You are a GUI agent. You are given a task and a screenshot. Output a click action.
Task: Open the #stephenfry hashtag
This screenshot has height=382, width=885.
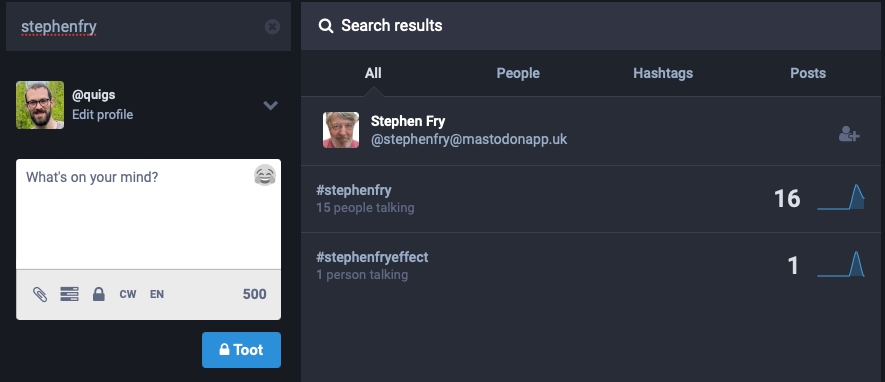tap(354, 190)
